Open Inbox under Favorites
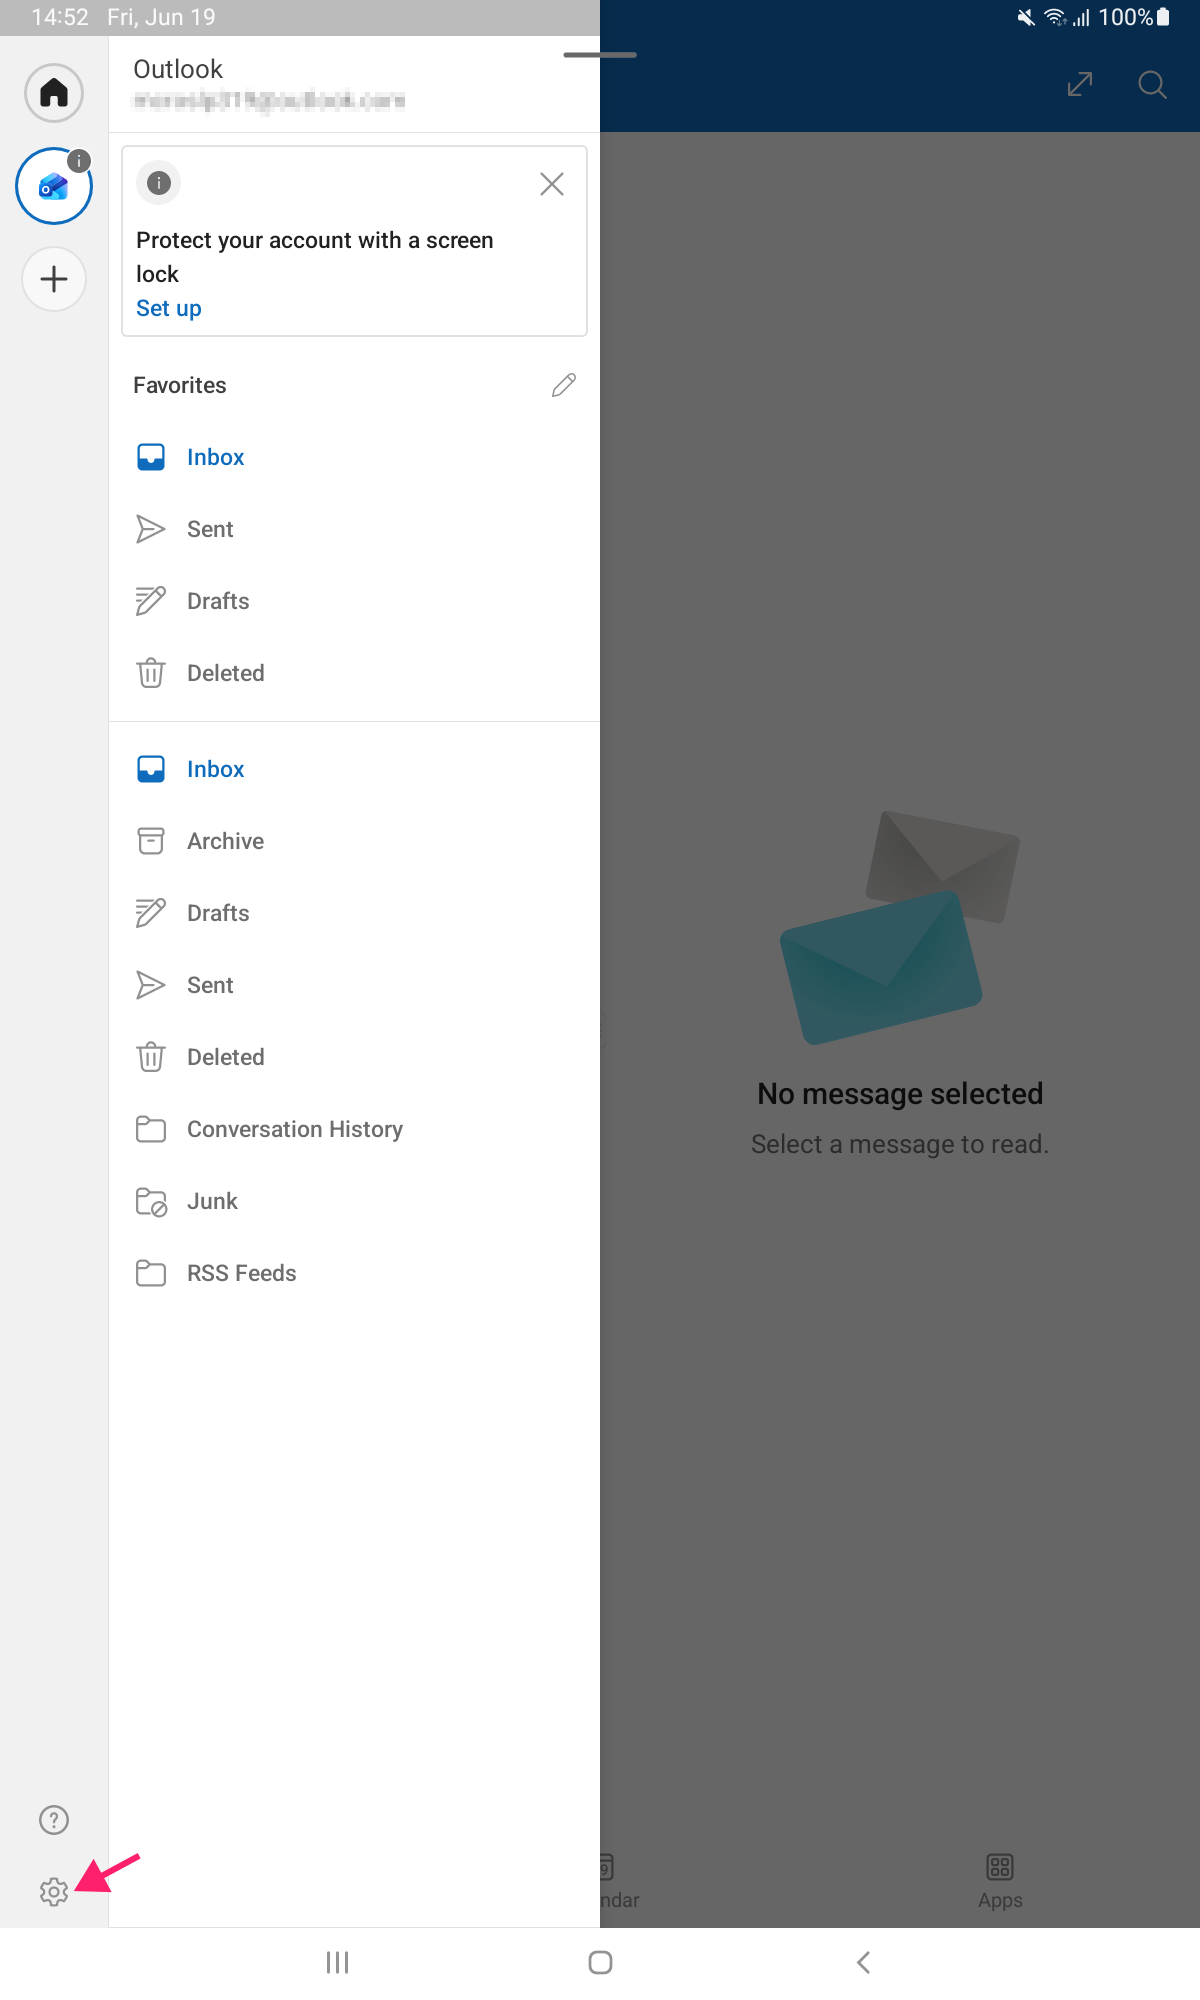The image size is (1200, 2000). click(354, 457)
